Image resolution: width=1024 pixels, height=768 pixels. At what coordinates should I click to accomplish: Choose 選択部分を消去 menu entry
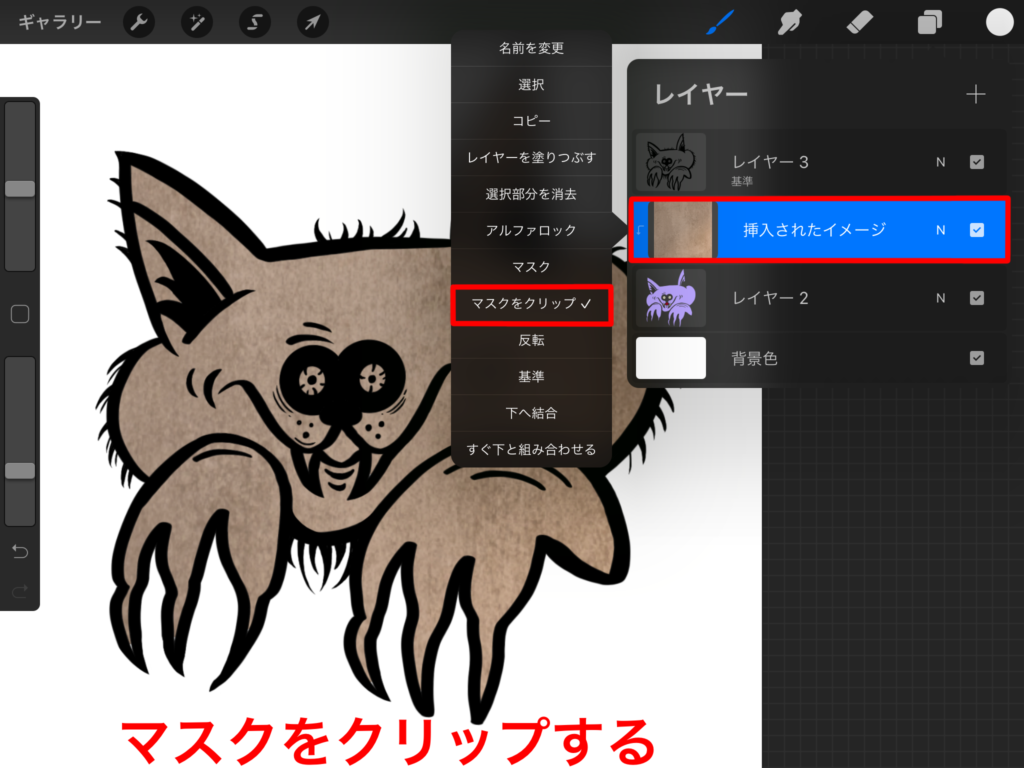pos(531,194)
